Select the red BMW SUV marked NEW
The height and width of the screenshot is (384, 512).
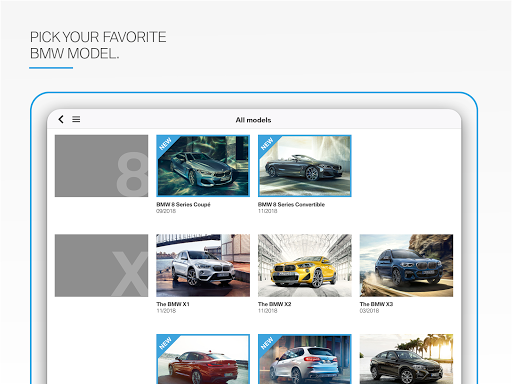(203, 359)
